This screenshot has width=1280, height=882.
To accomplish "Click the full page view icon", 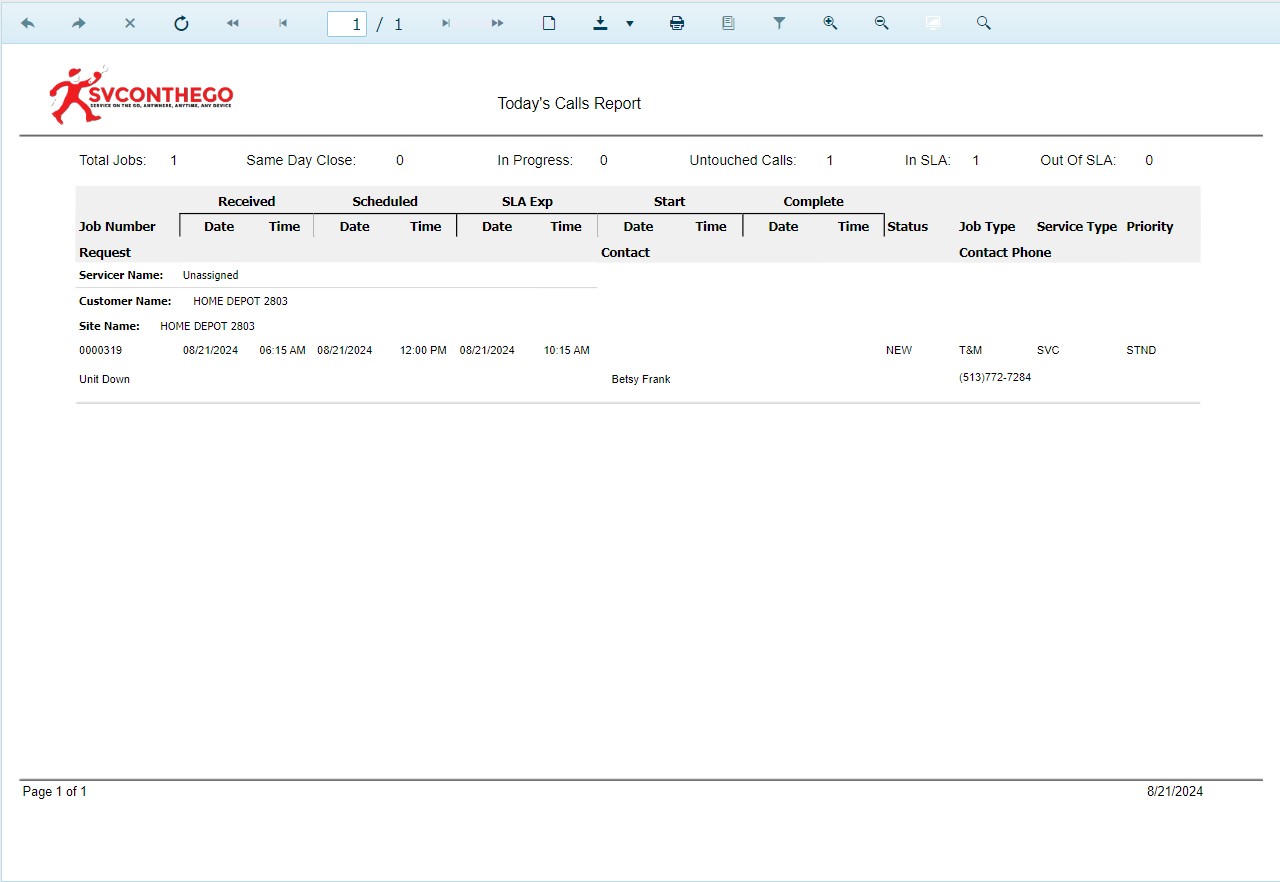I will [933, 23].
